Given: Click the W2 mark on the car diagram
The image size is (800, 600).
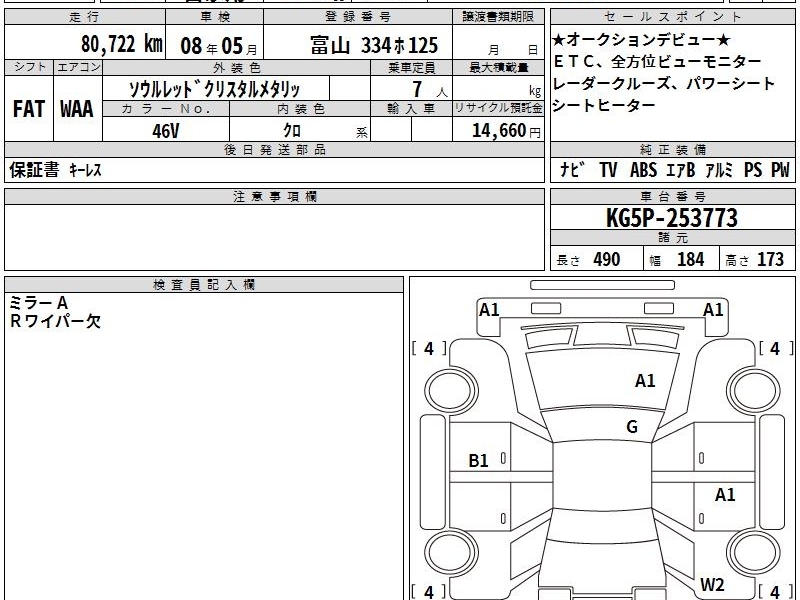Looking at the screenshot, I should 712,584.
